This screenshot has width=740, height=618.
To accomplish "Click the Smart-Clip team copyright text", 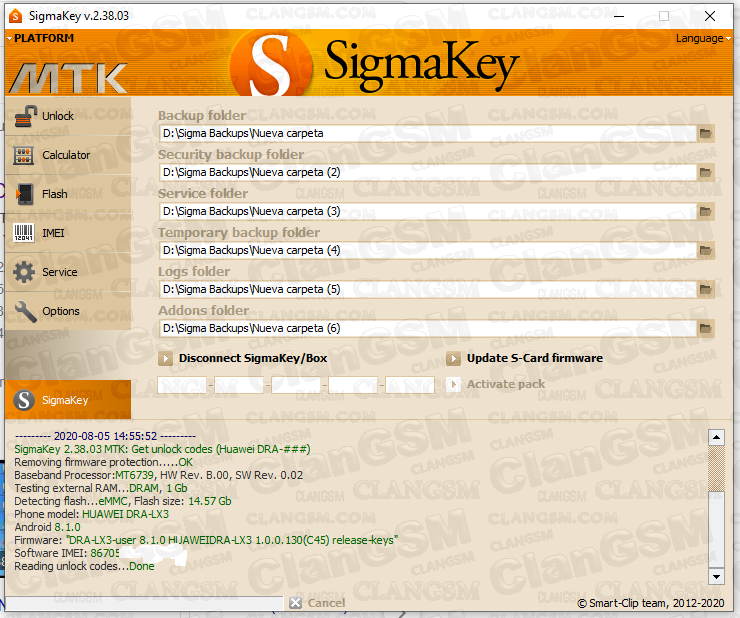I will click(651, 603).
